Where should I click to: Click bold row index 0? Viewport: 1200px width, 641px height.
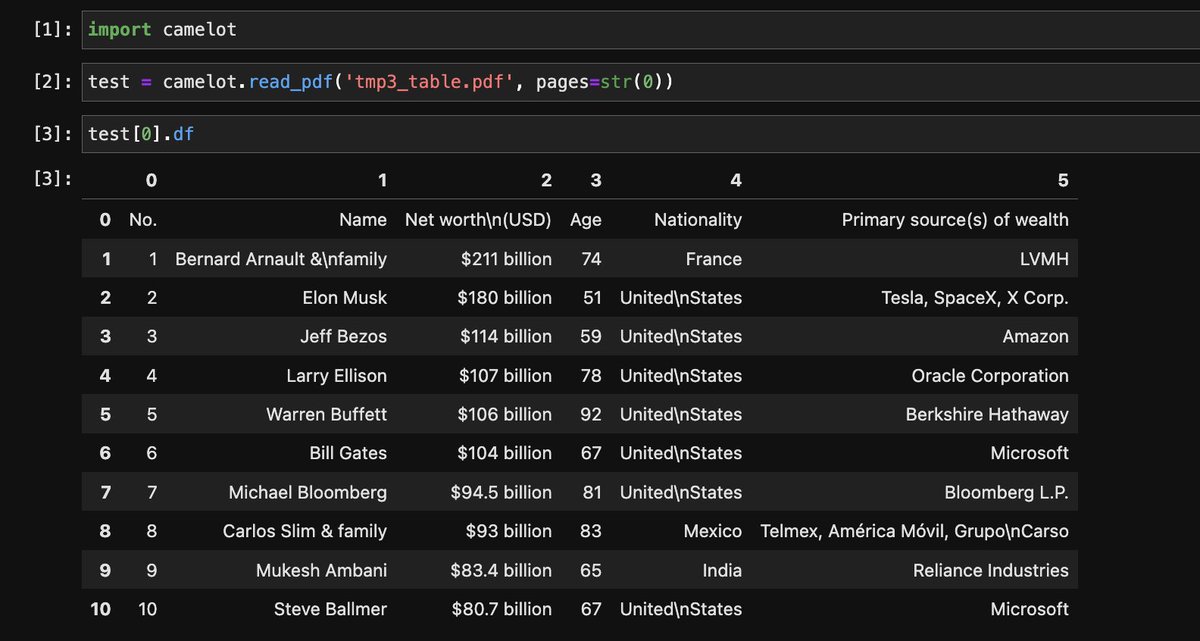105,220
